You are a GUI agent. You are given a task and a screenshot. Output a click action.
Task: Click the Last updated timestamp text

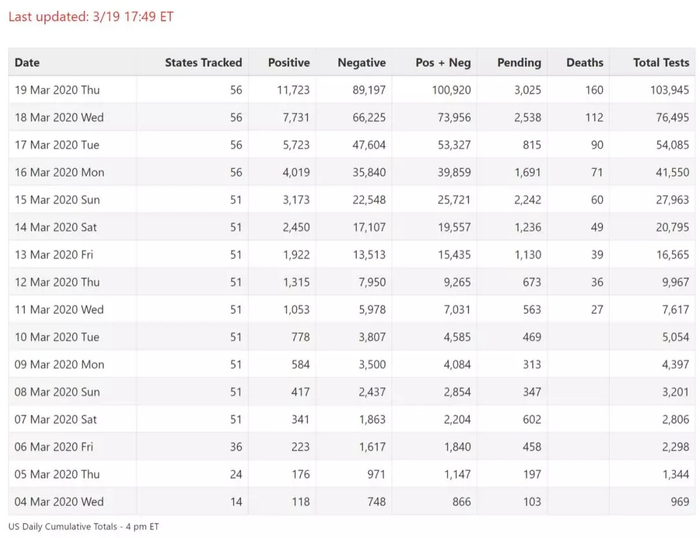pyautogui.click(x=91, y=17)
